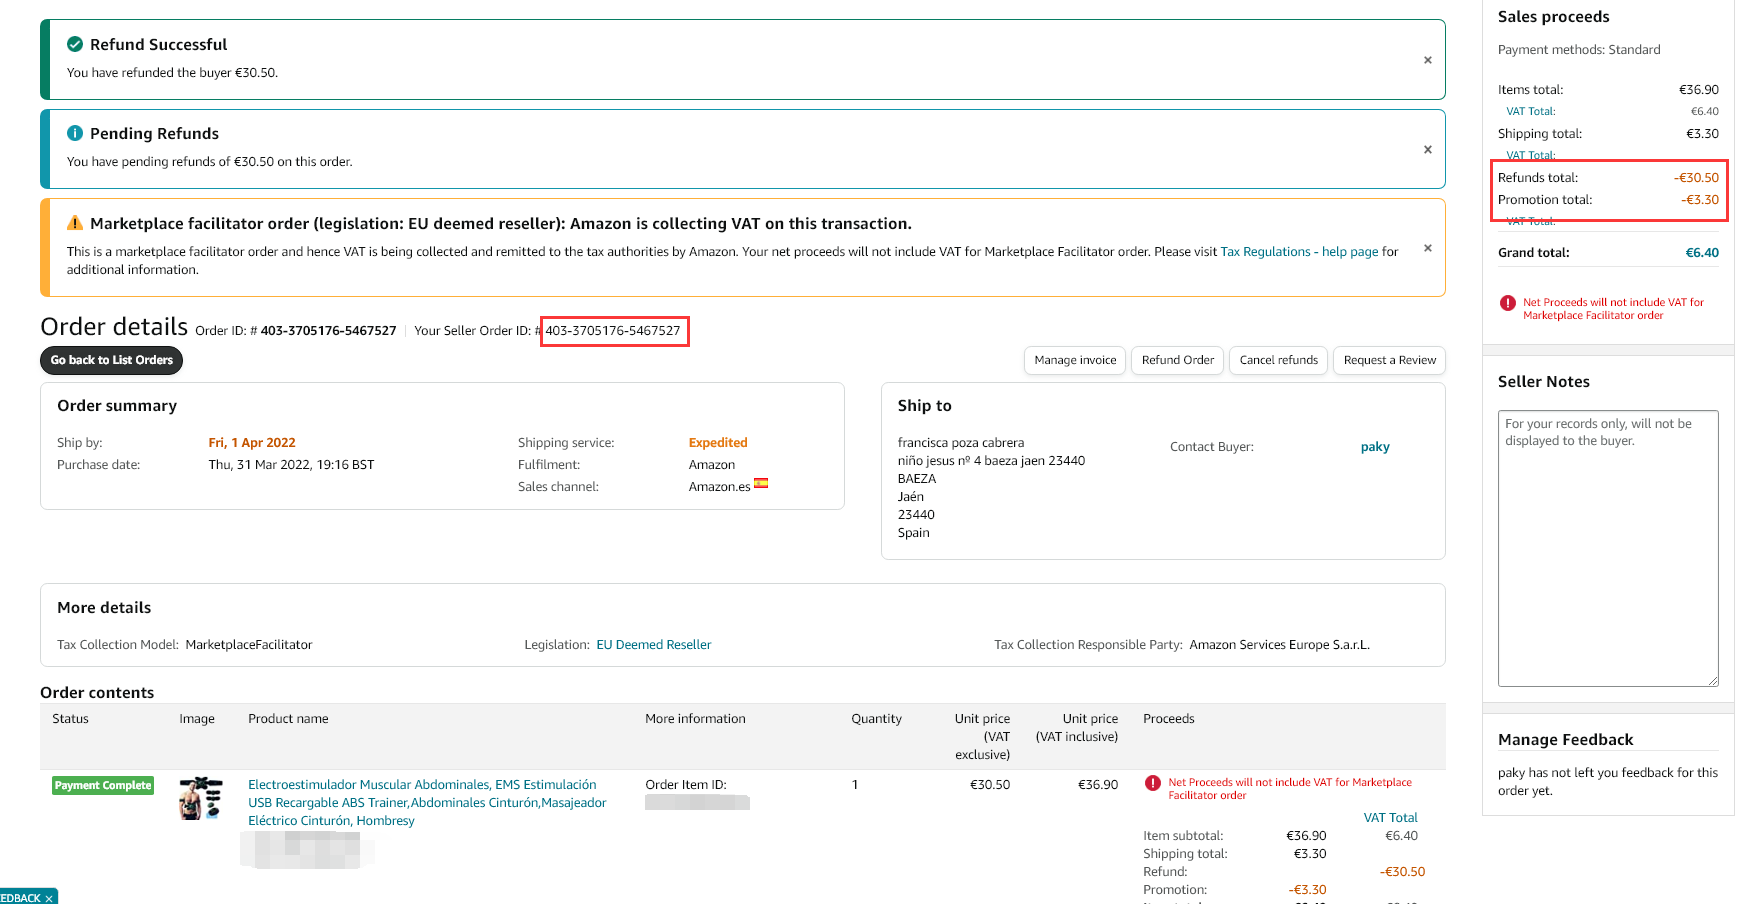This screenshot has width=1761, height=904.
Task: Click the Spain flag icon beside Amazon.es
Action: pyautogui.click(x=761, y=483)
